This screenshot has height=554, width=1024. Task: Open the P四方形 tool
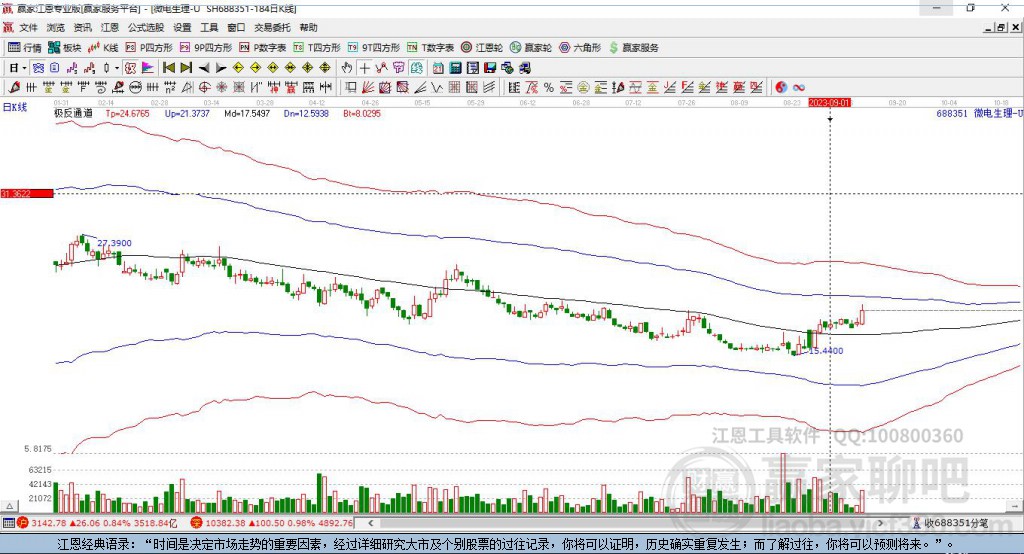(149, 48)
